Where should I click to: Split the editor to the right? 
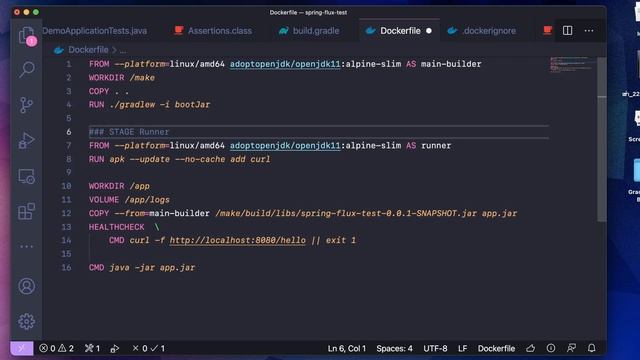(567, 31)
